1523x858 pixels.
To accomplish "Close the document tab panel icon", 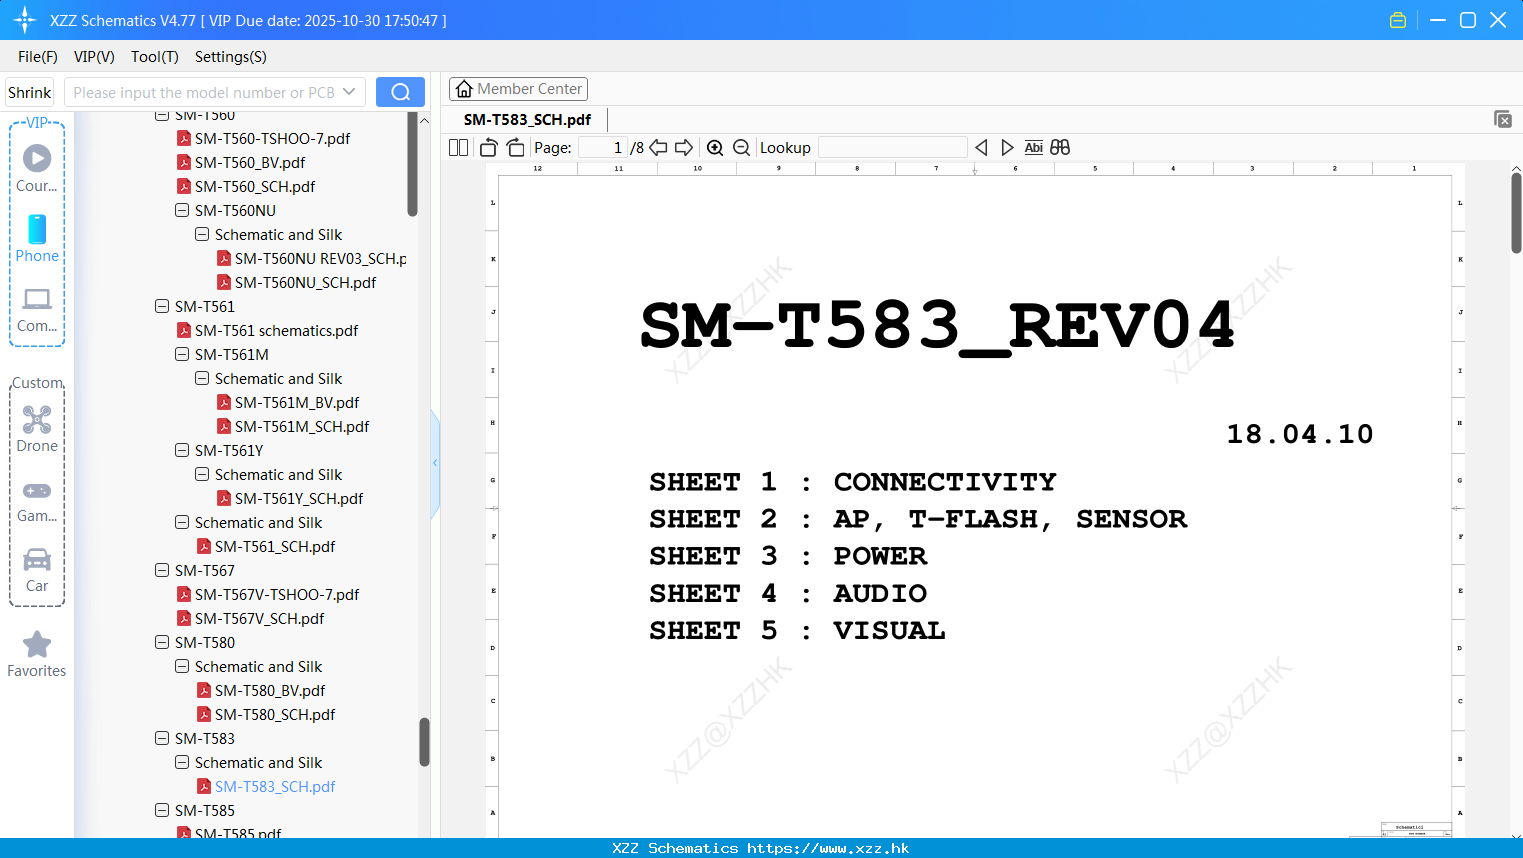I will click(1503, 119).
